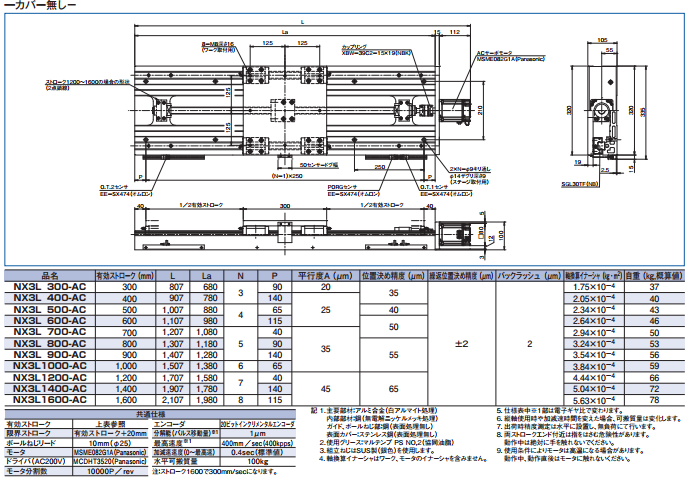Select the product name NX3L1600-AC
The image size is (695, 483).
click(x=50, y=400)
